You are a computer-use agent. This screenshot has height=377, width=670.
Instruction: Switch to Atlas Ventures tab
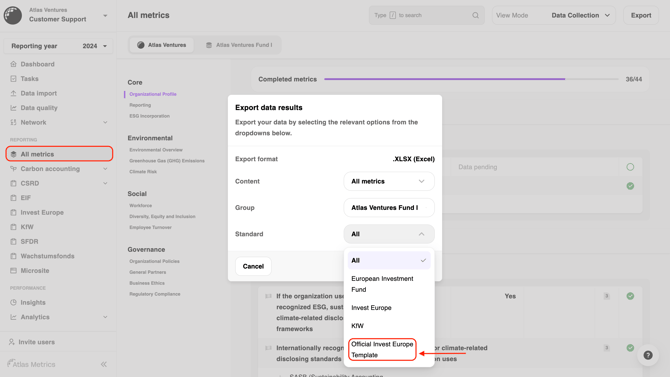pyautogui.click(x=162, y=45)
